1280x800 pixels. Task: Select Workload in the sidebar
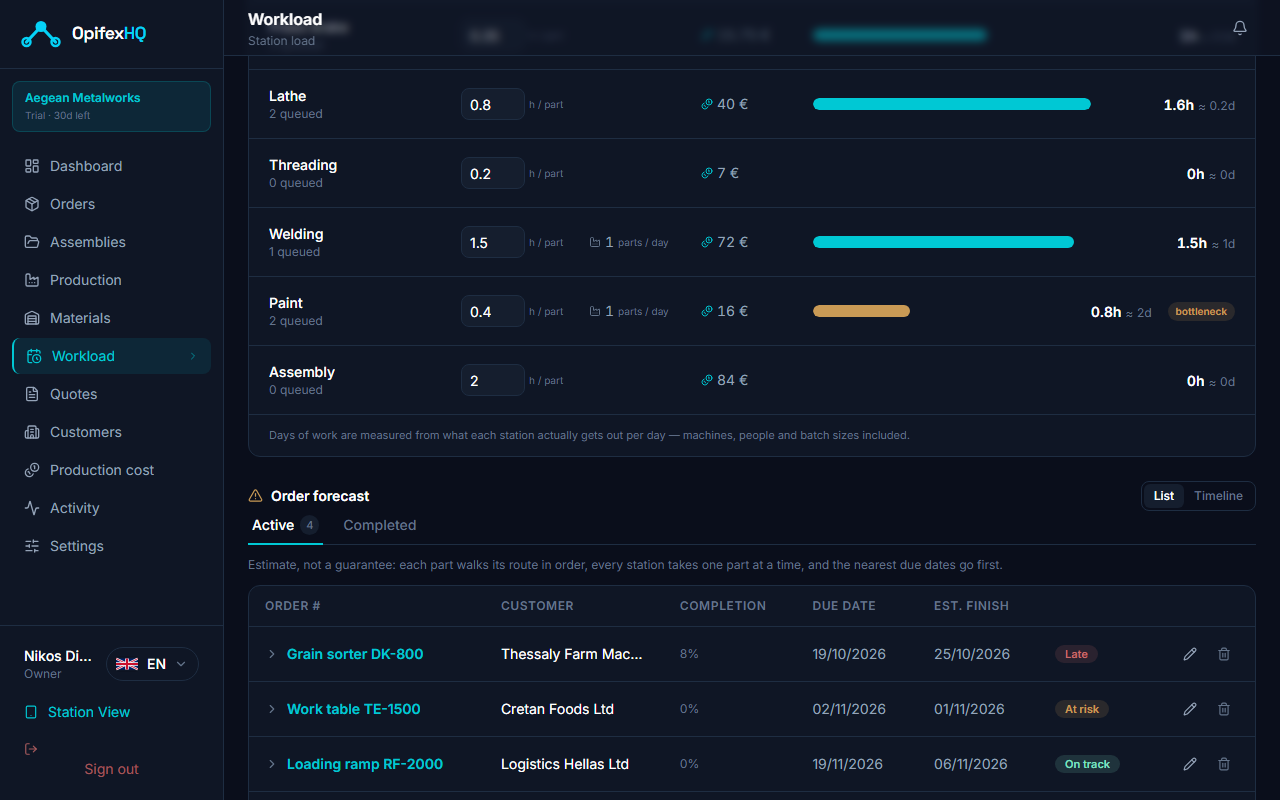pyautogui.click(x=111, y=356)
